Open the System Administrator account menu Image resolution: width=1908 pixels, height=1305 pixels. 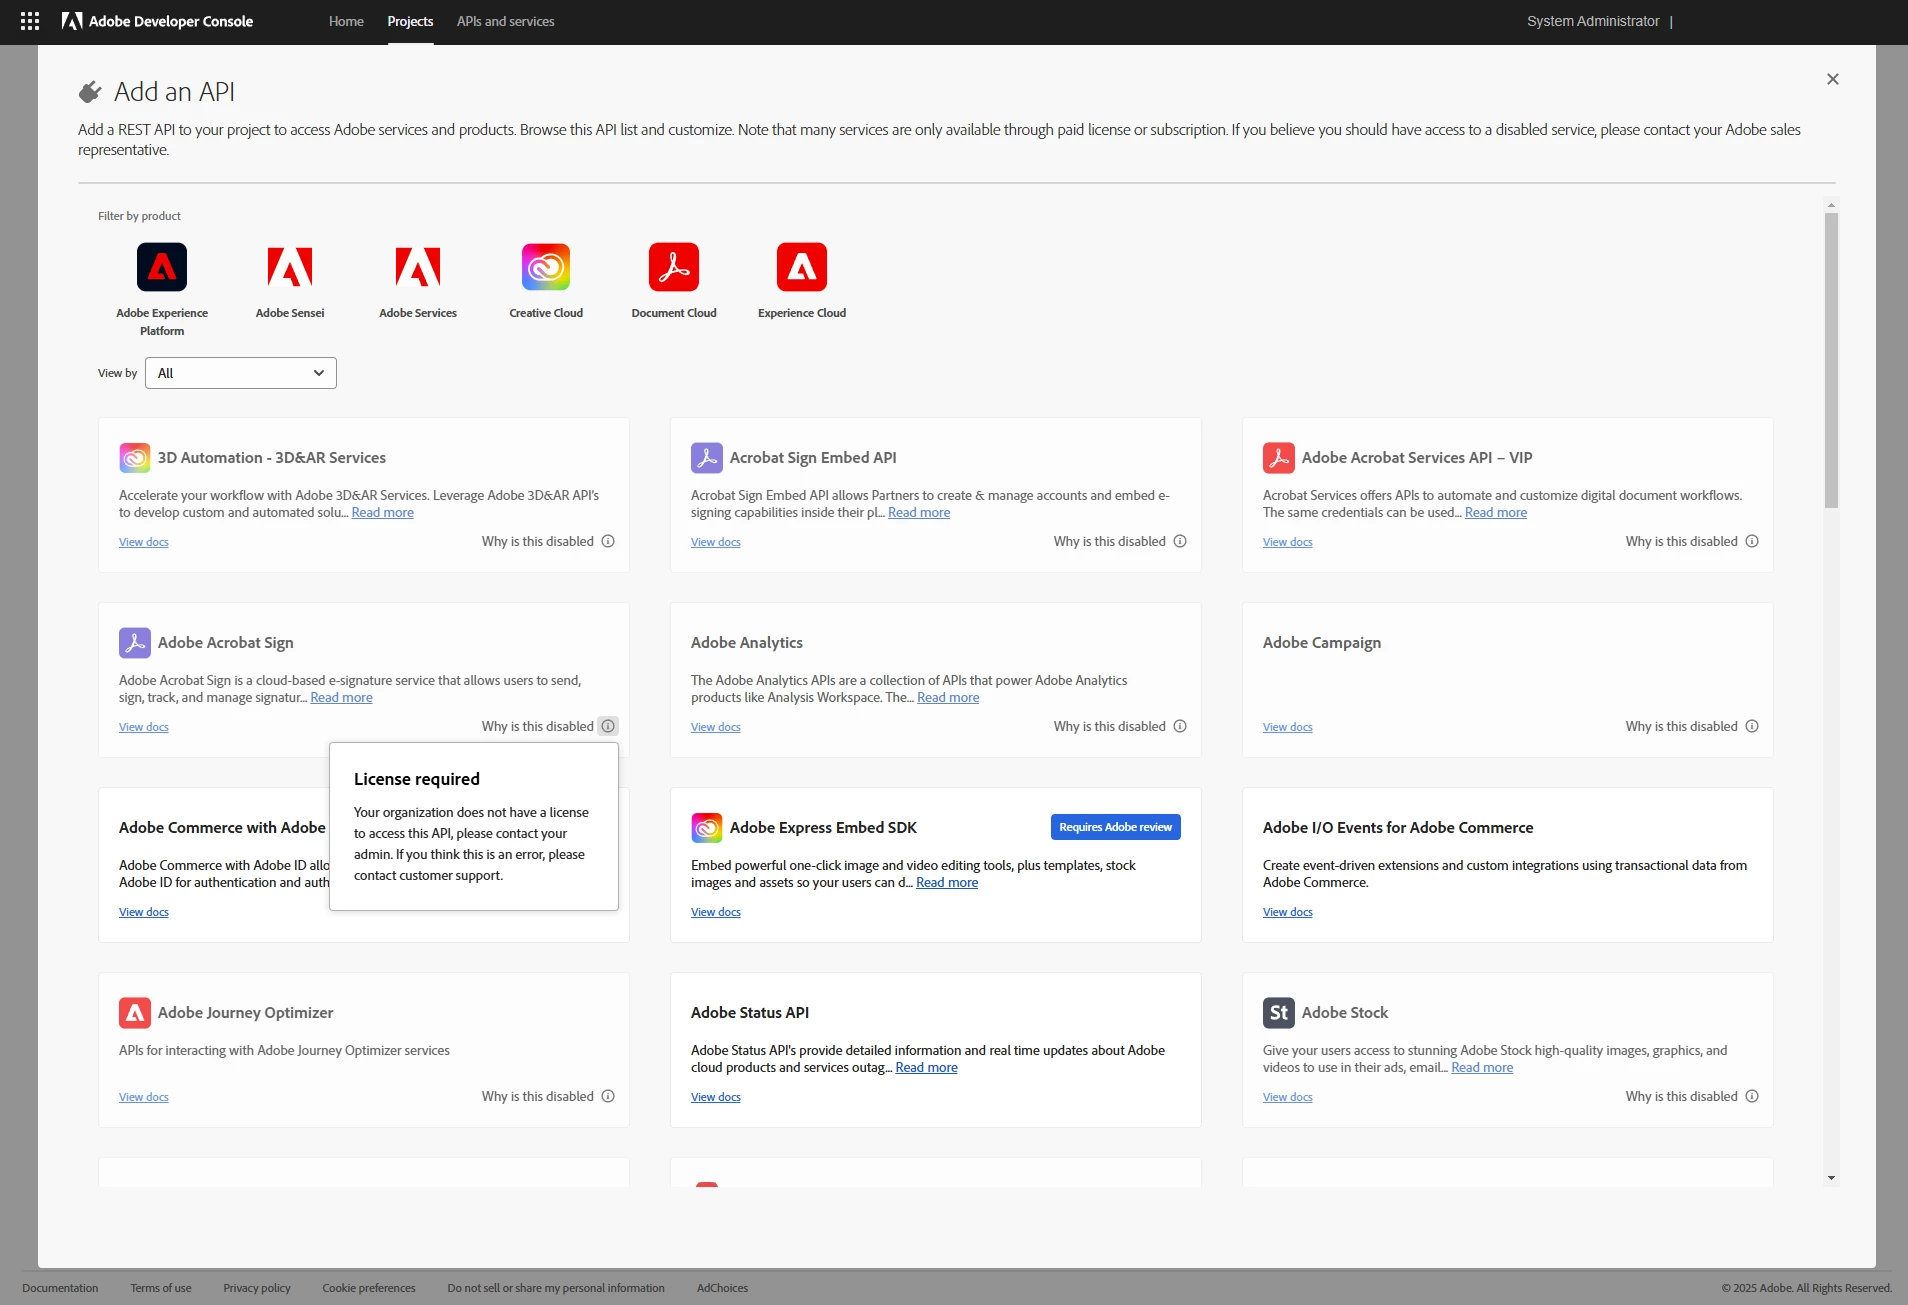click(1593, 21)
